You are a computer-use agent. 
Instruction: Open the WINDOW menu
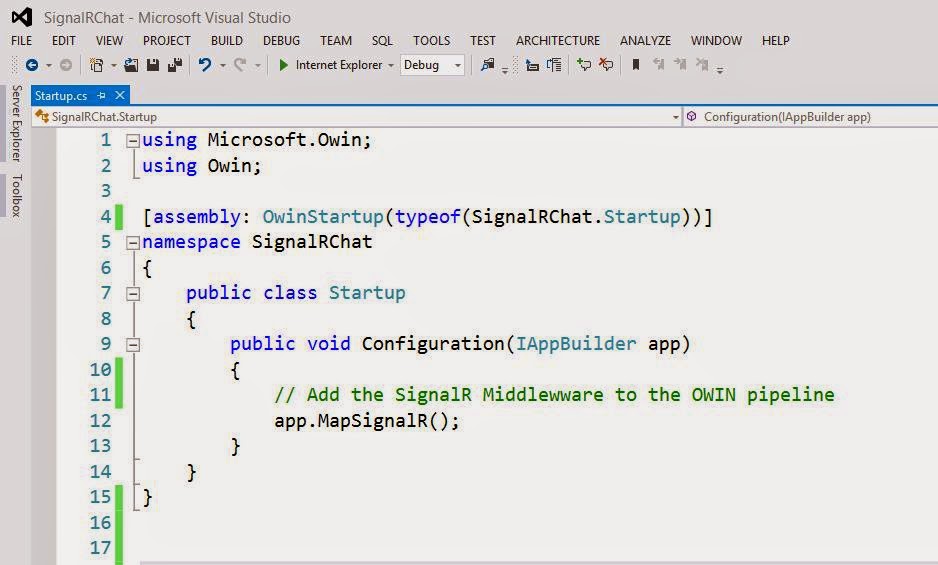coord(716,41)
